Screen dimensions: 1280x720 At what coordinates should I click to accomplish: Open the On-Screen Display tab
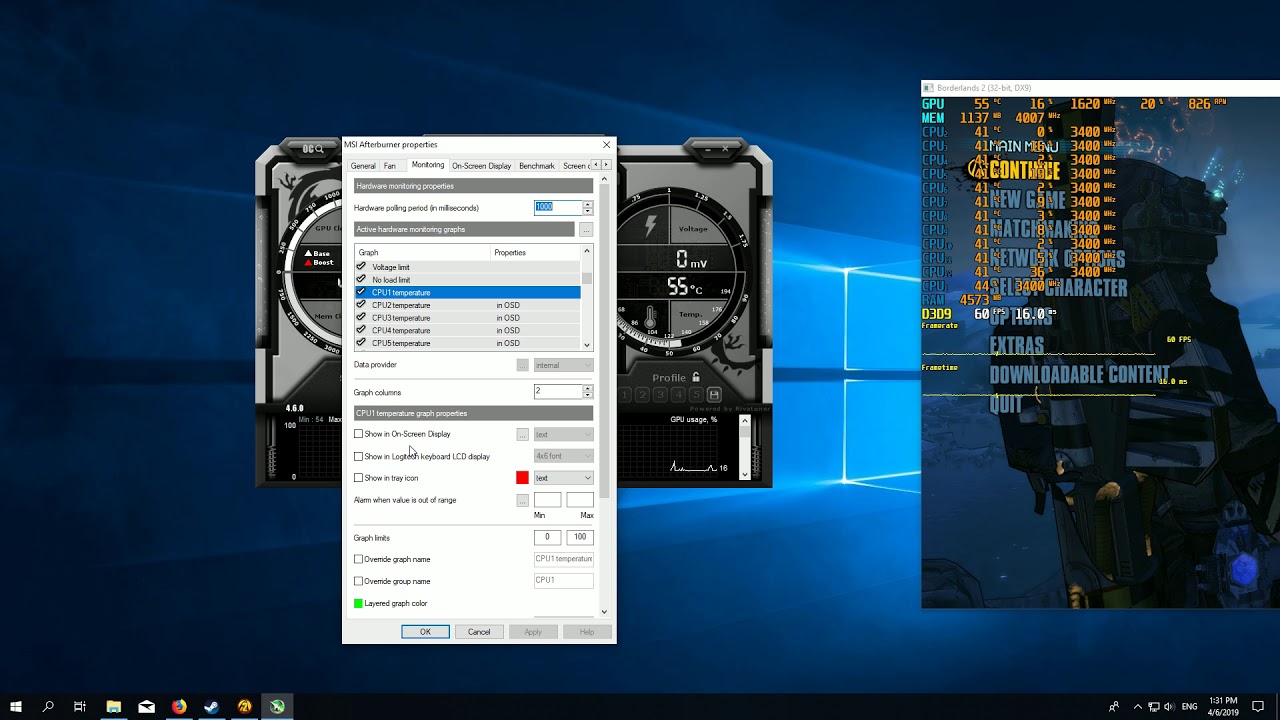pos(481,166)
